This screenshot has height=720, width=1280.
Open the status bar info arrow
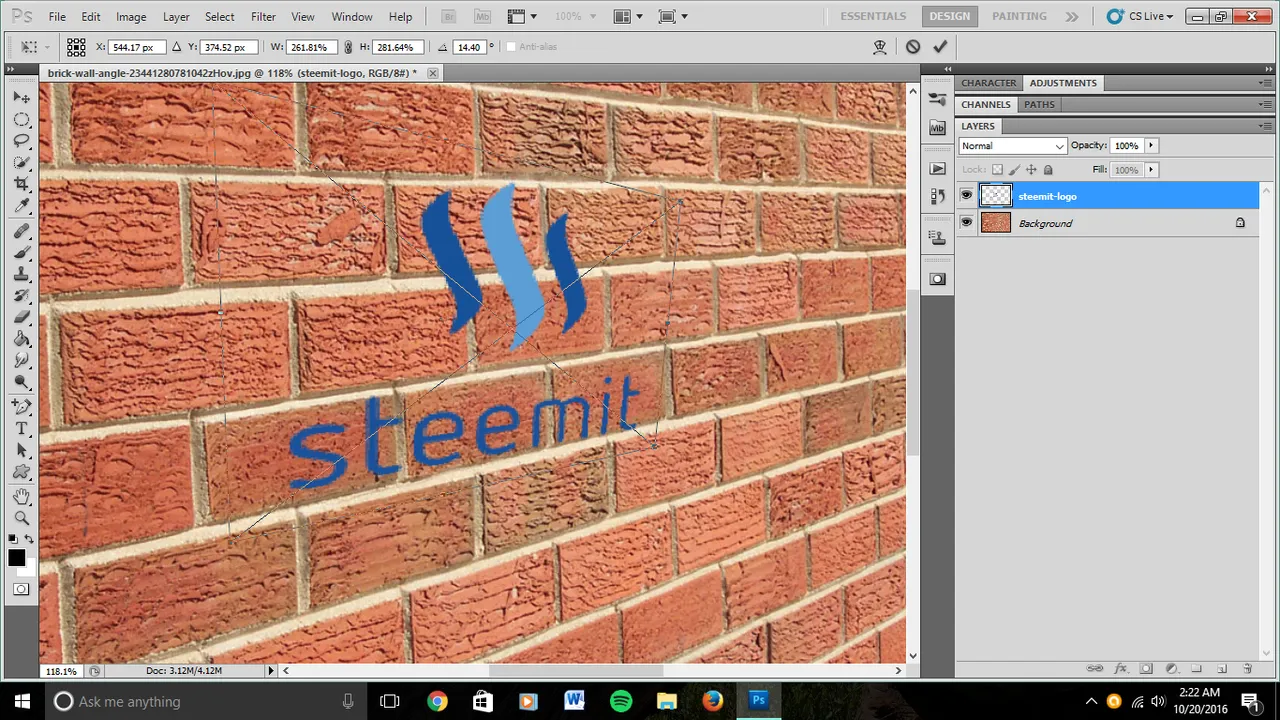[x=270, y=670]
